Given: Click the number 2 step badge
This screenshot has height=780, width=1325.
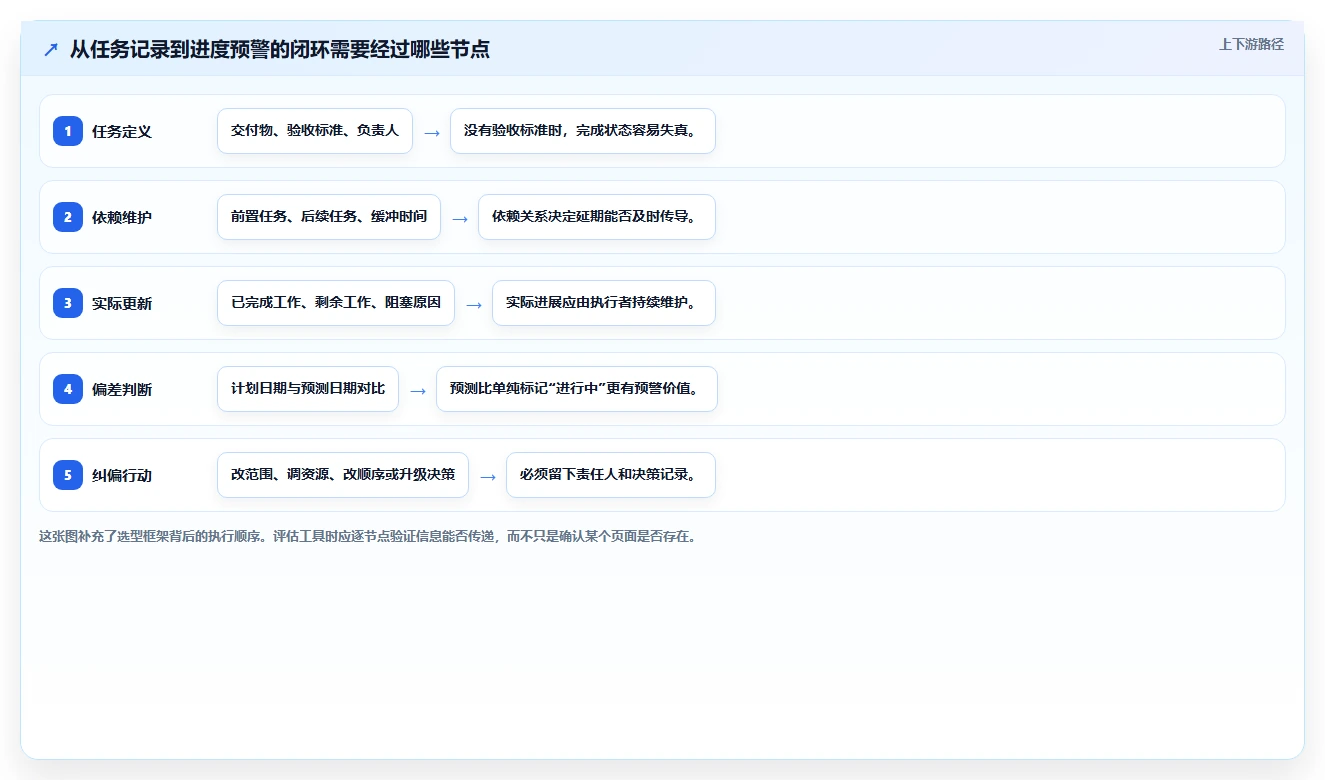Looking at the screenshot, I should click(x=68, y=217).
